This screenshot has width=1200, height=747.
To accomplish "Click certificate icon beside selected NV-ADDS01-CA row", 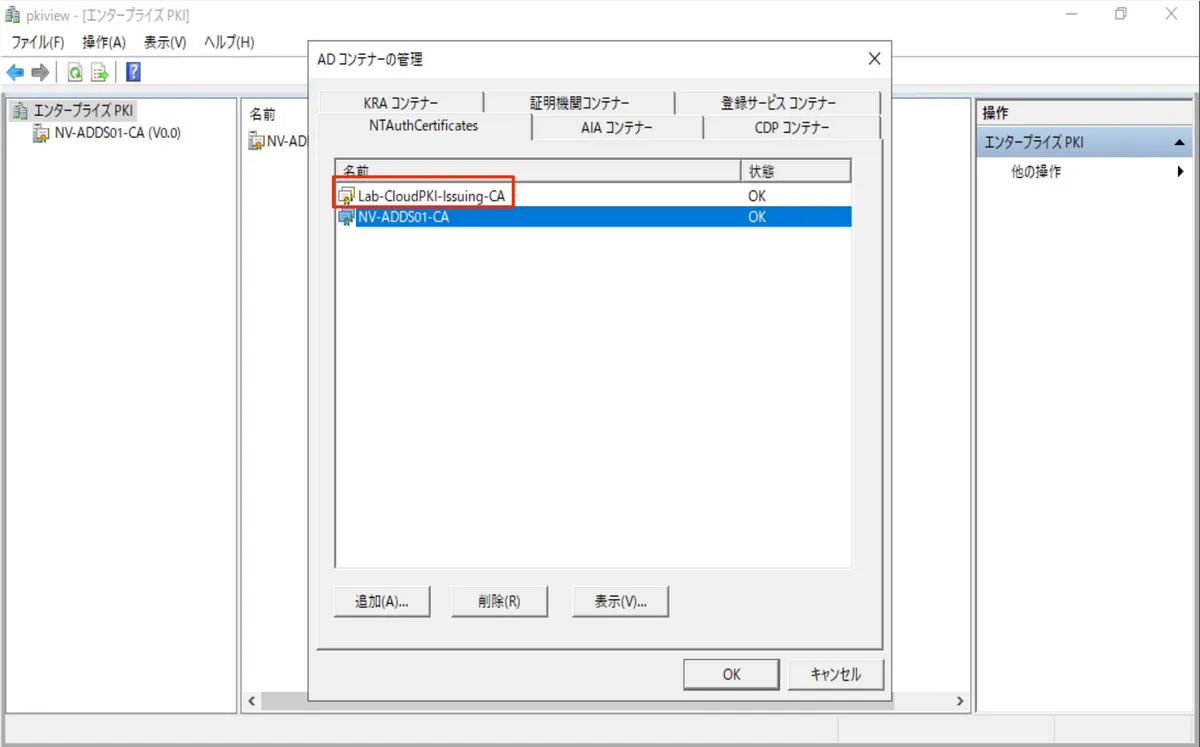I will coord(347,217).
